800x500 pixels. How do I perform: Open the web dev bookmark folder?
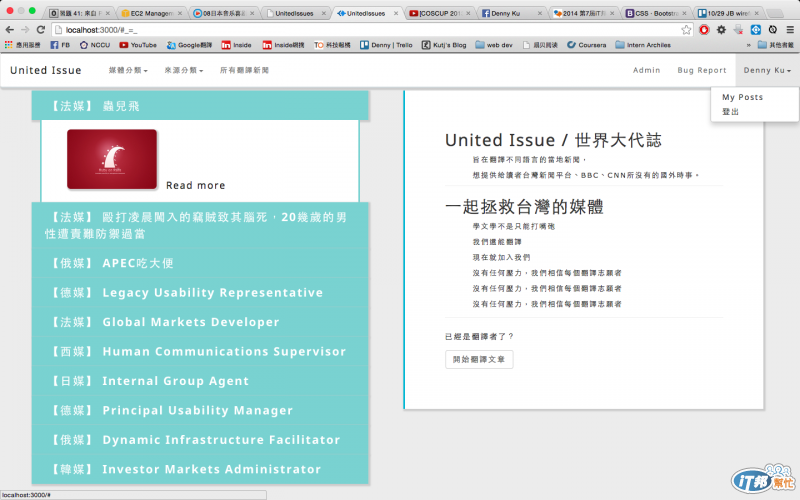click(494, 45)
